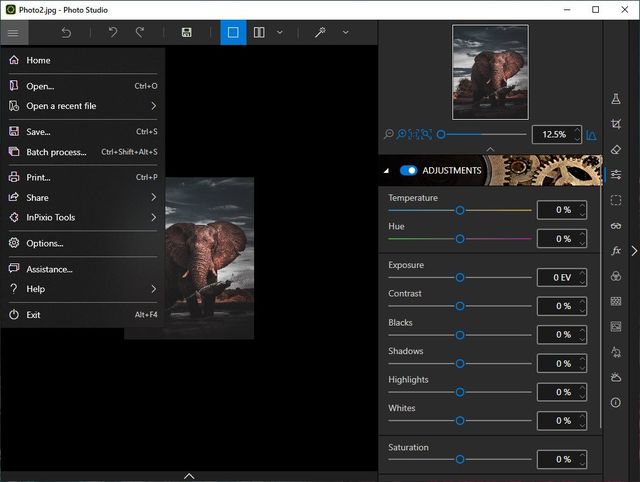Viewport: 640px width, 482px height.
Task: Collapse the right panel arrow
Action: tap(634, 251)
